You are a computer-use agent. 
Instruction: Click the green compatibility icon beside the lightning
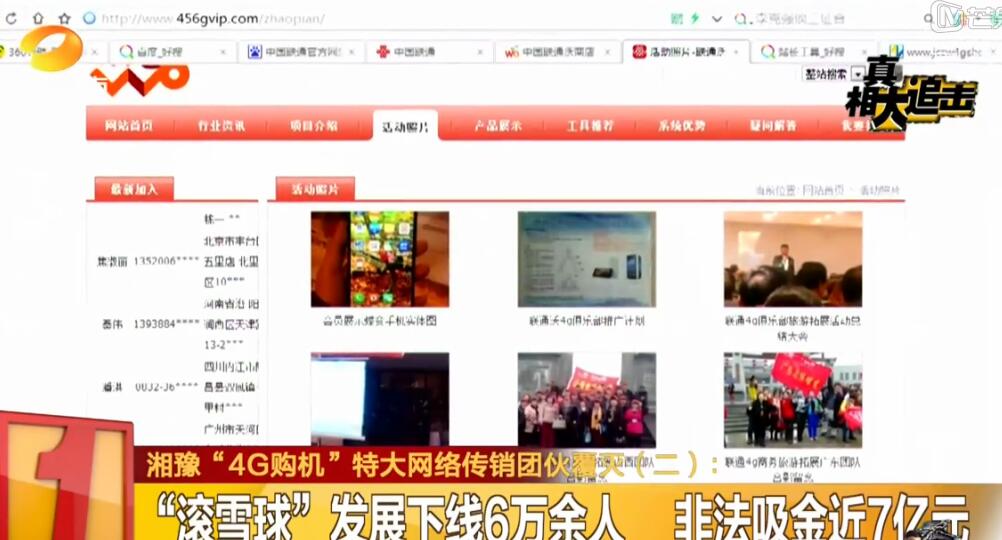click(677, 19)
